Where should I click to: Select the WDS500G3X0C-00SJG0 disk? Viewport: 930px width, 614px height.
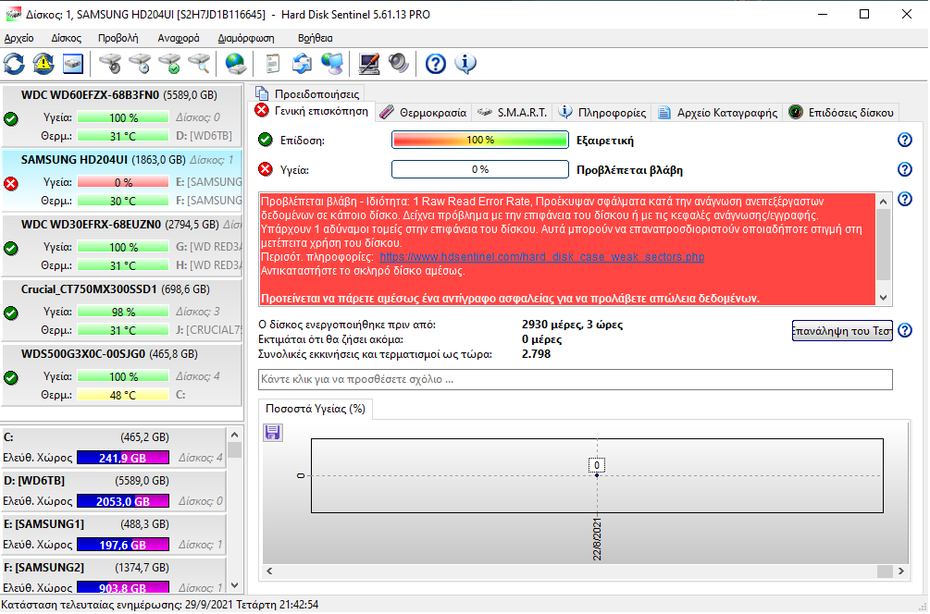click(122, 375)
